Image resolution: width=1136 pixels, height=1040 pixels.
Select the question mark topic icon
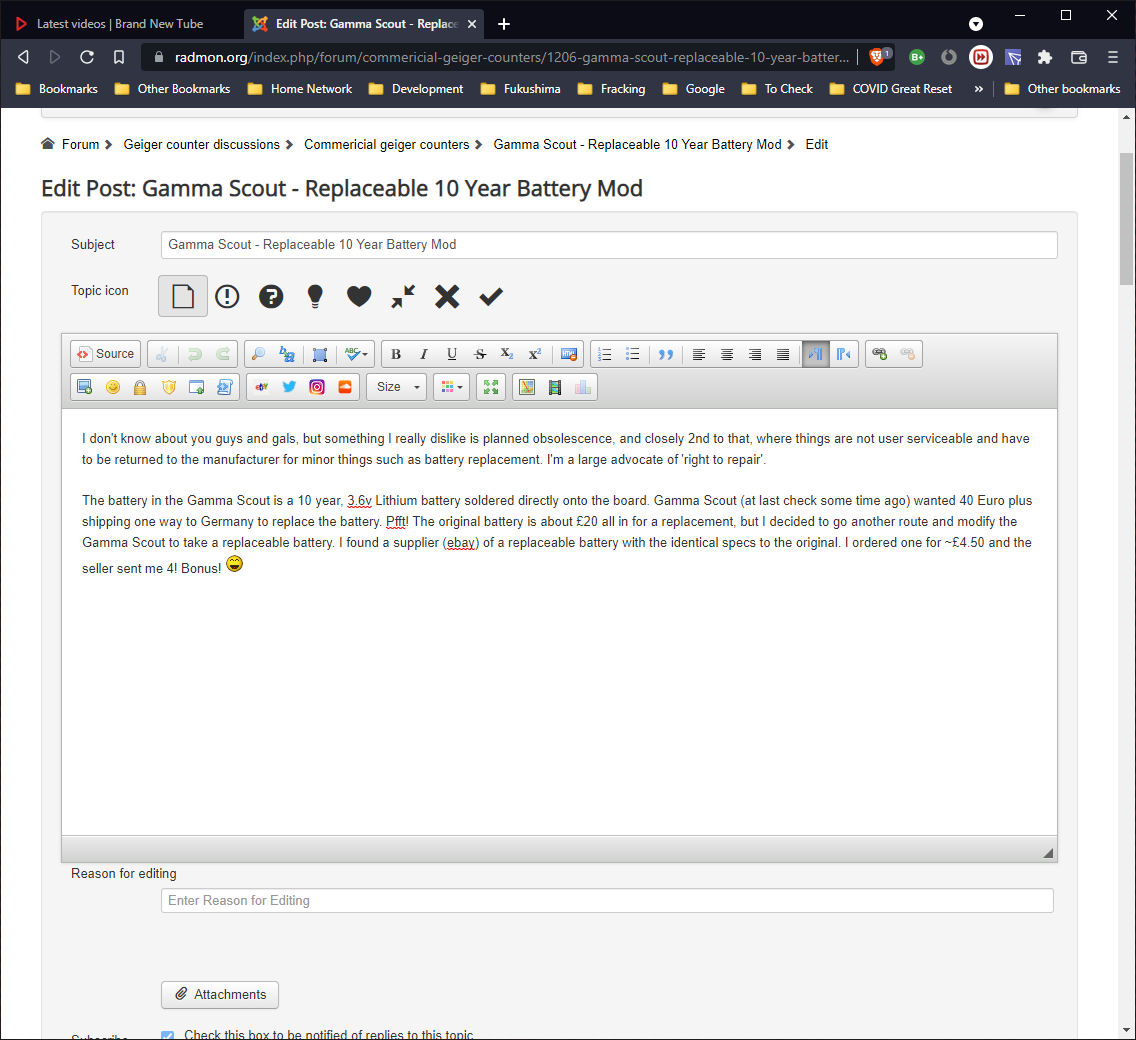[x=271, y=296]
